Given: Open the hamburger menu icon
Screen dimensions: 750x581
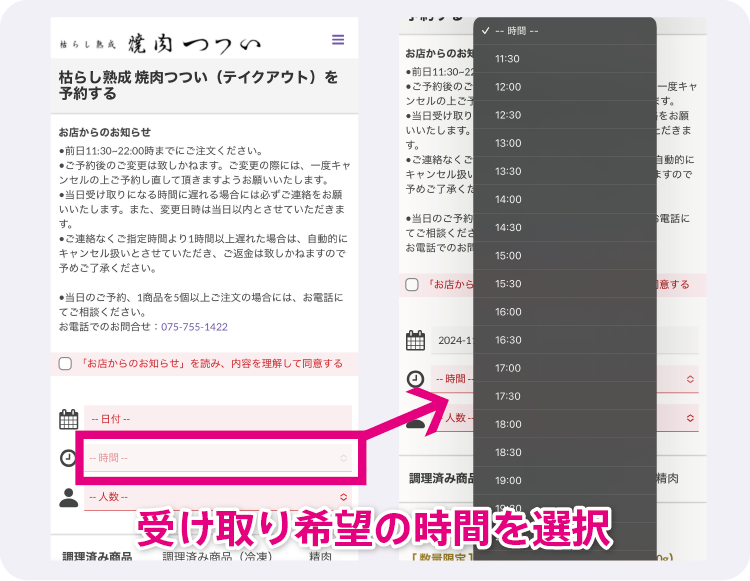Looking at the screenshot, I should click(338, 40).
